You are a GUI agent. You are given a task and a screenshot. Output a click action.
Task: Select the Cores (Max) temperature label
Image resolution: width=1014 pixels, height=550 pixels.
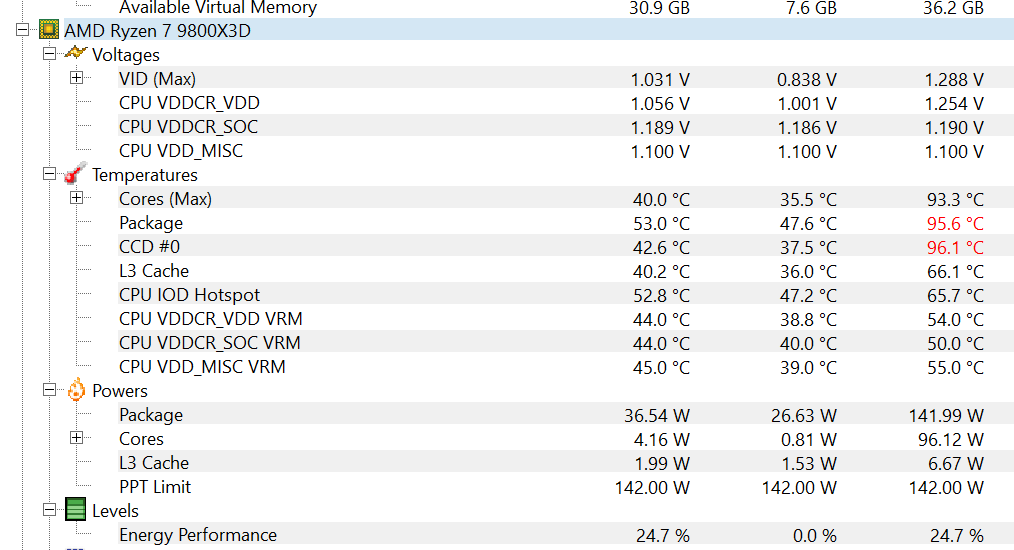click(166, 199)
